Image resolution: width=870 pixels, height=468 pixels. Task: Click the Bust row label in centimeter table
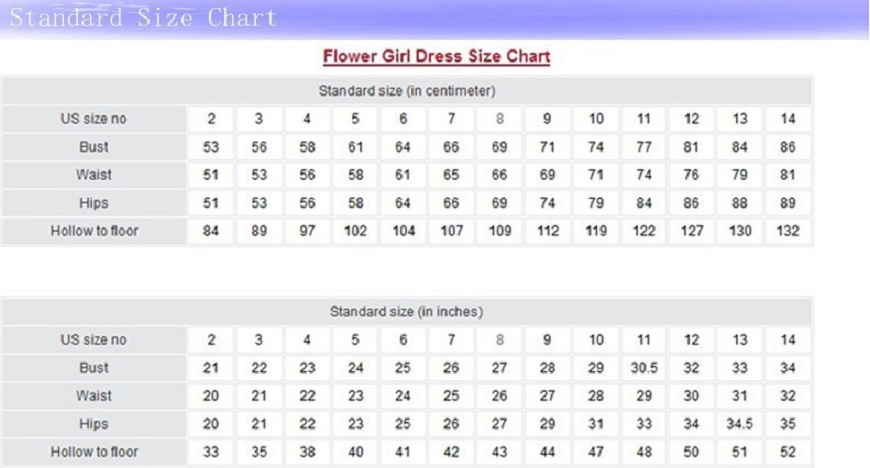coord(94,147)
